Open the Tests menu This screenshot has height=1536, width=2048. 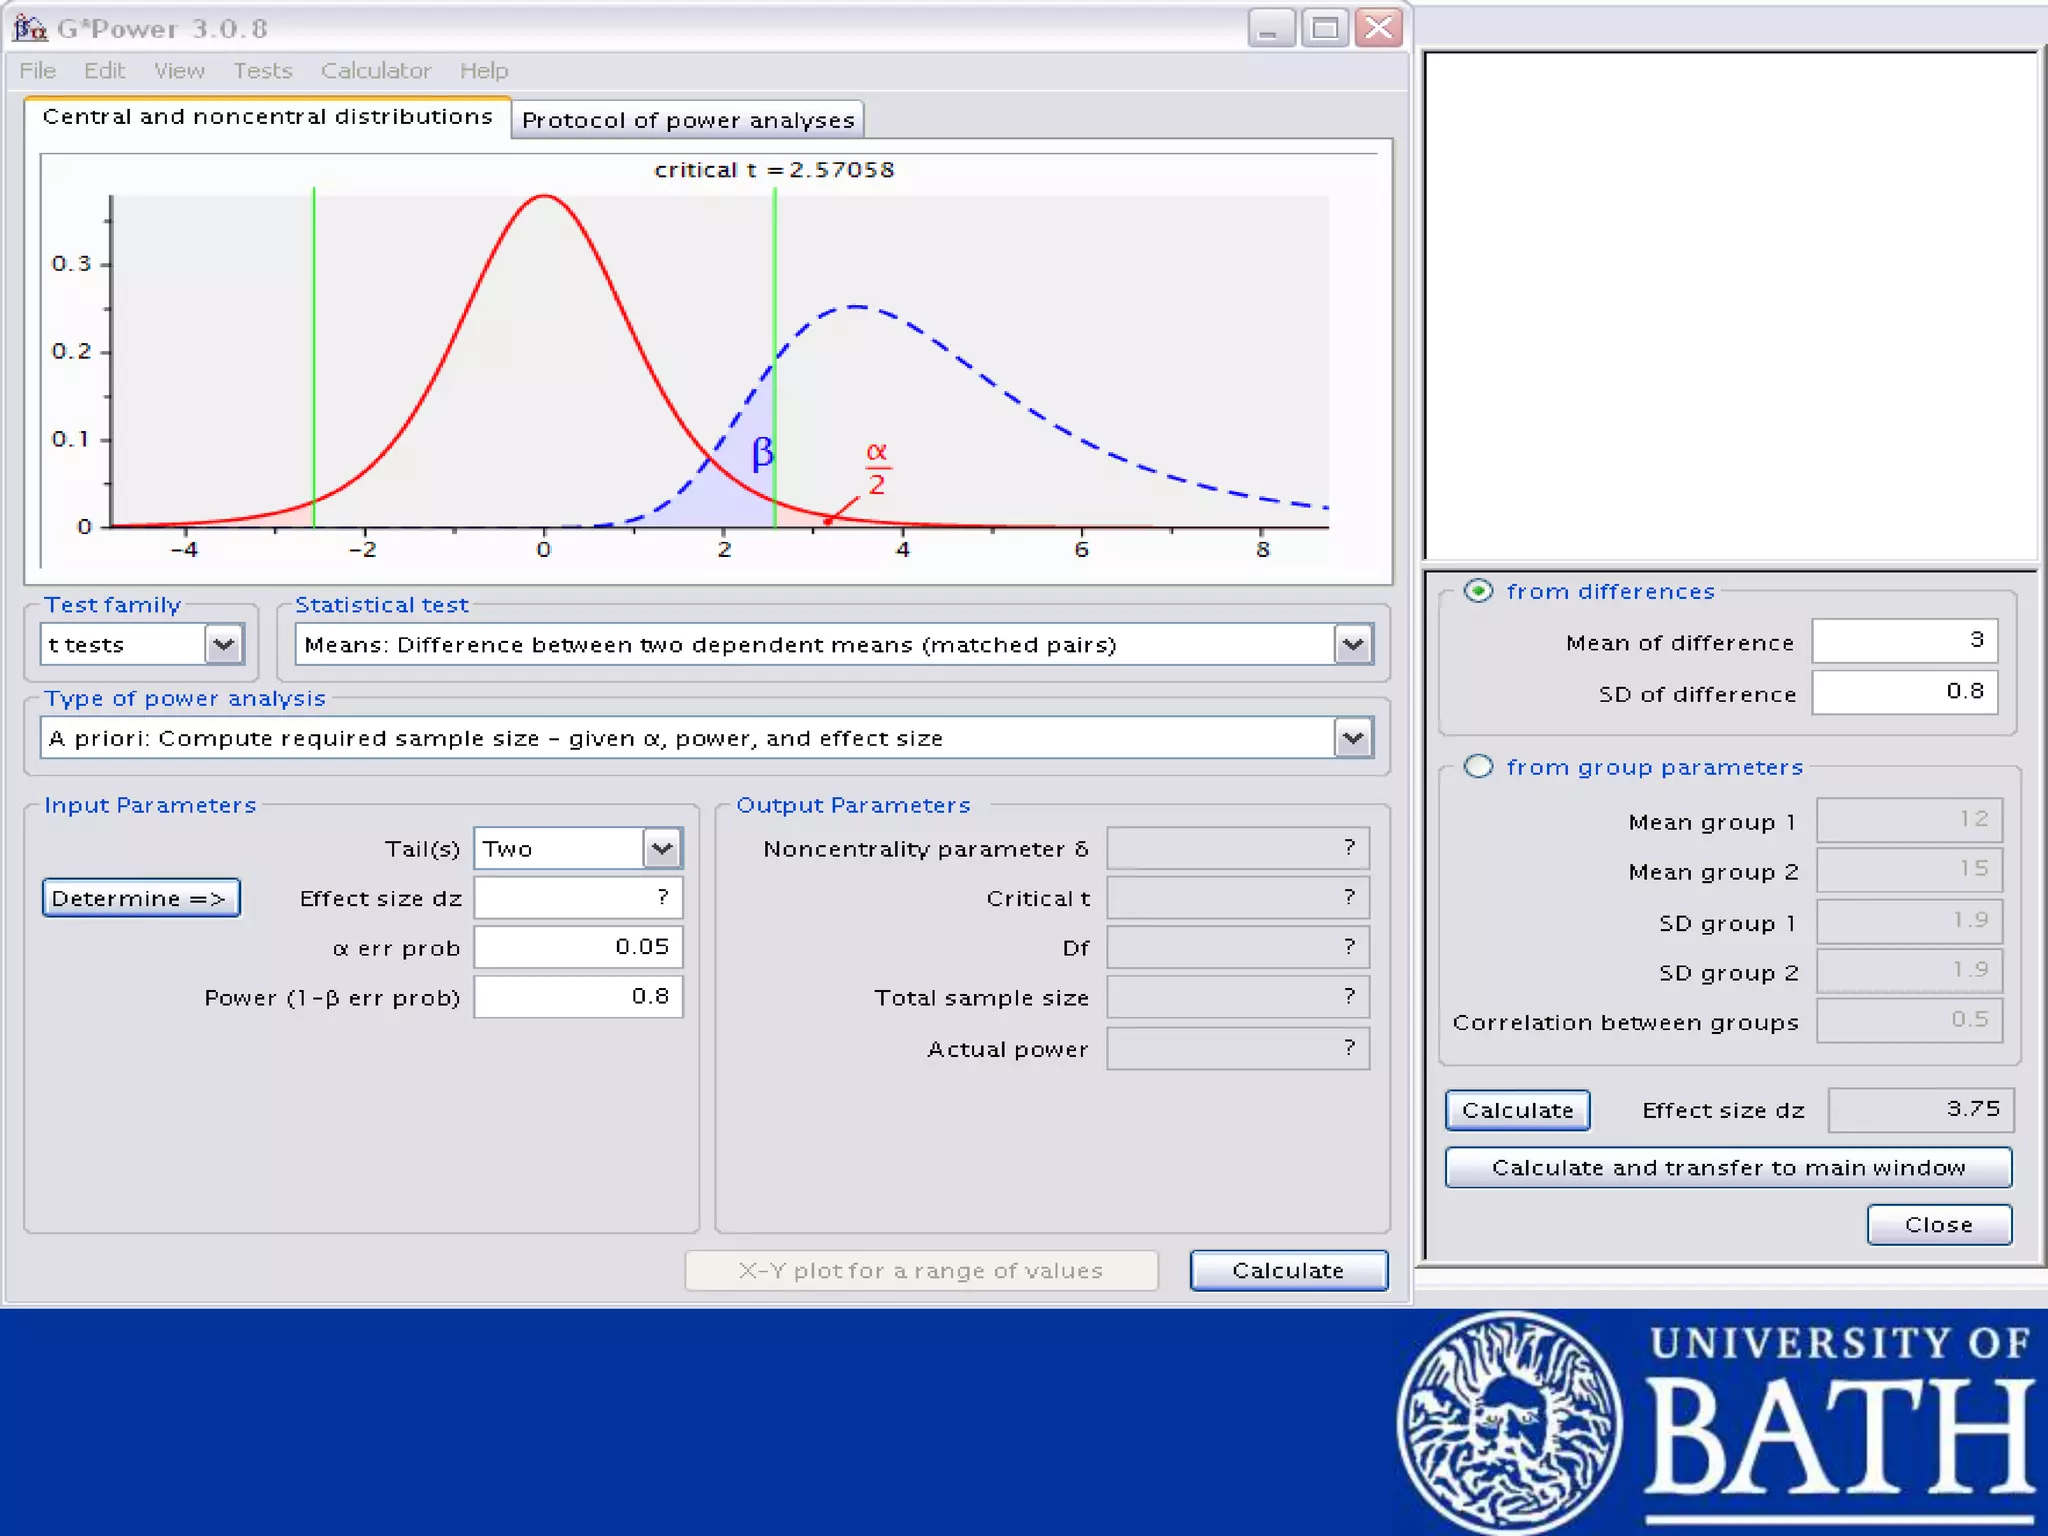tap(262, 71)
